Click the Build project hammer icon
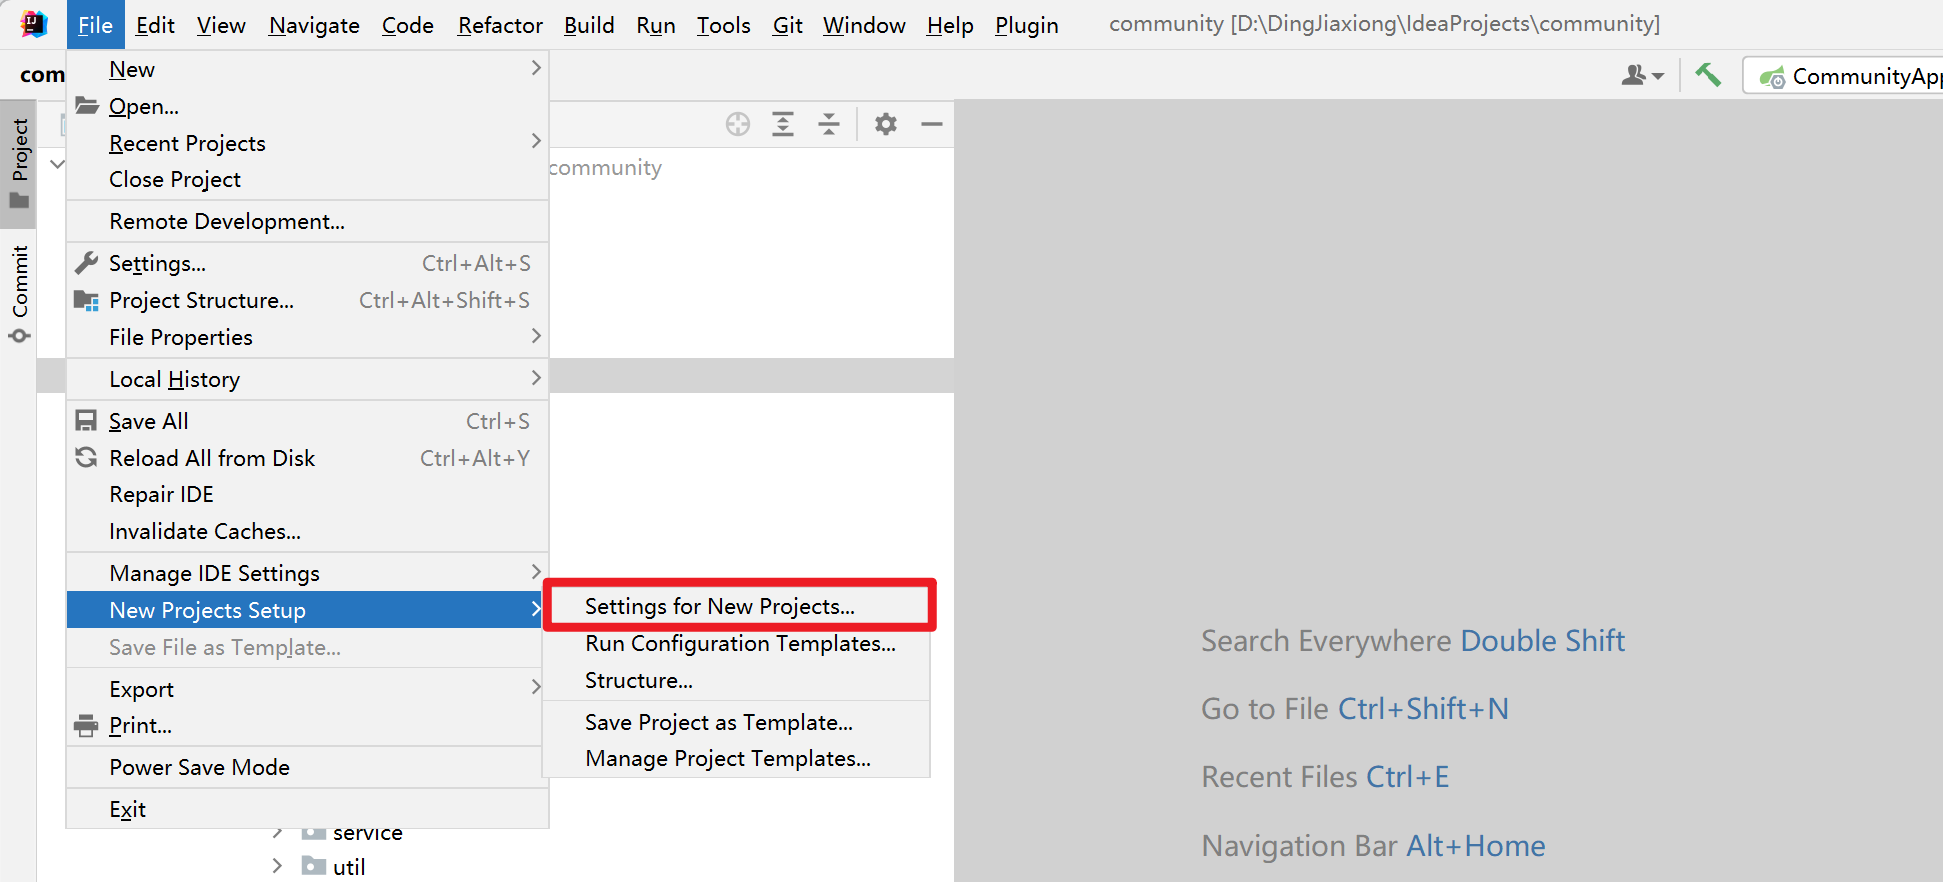1943x882 pixels. pos(1708,75)
